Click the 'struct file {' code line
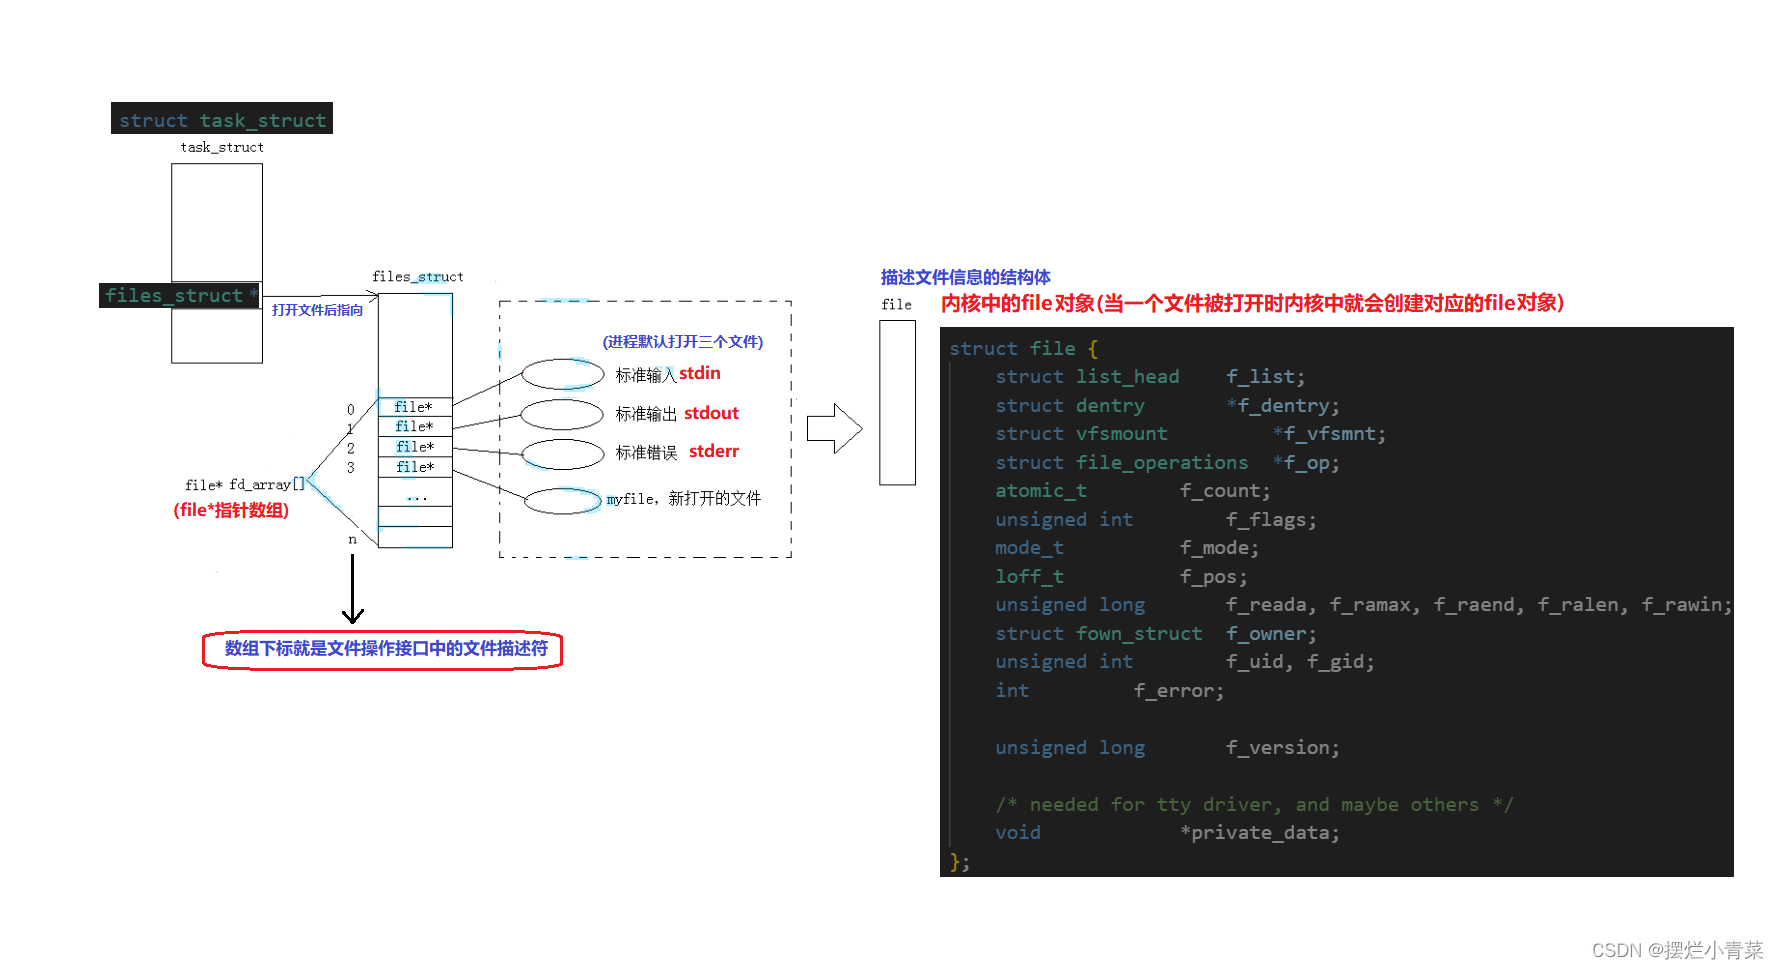Image resolution: width=1779 pixels, height=969 pixels. click(1023, 348)
